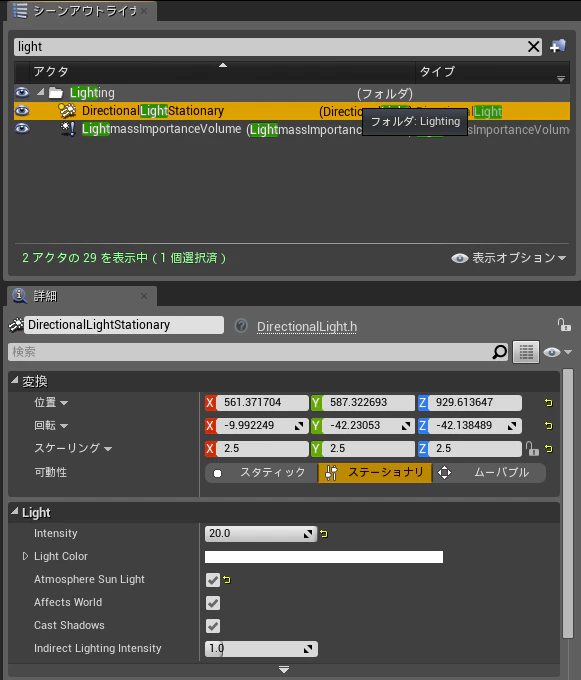Screen dimensions: 581x680
Task: Click the details search magnifier icon
Action: (x=499, y=352)
